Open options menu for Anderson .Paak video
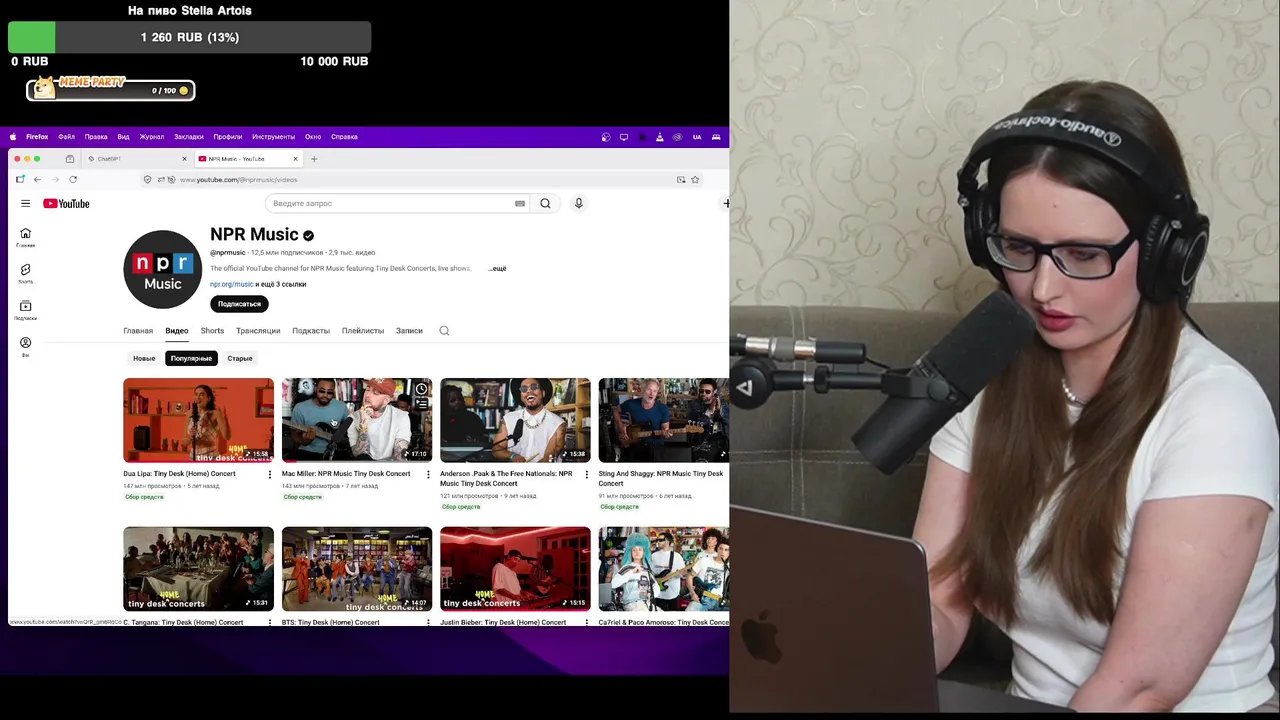The height and width of the screenshot is (720, 1280). click(x=587, y=474)
